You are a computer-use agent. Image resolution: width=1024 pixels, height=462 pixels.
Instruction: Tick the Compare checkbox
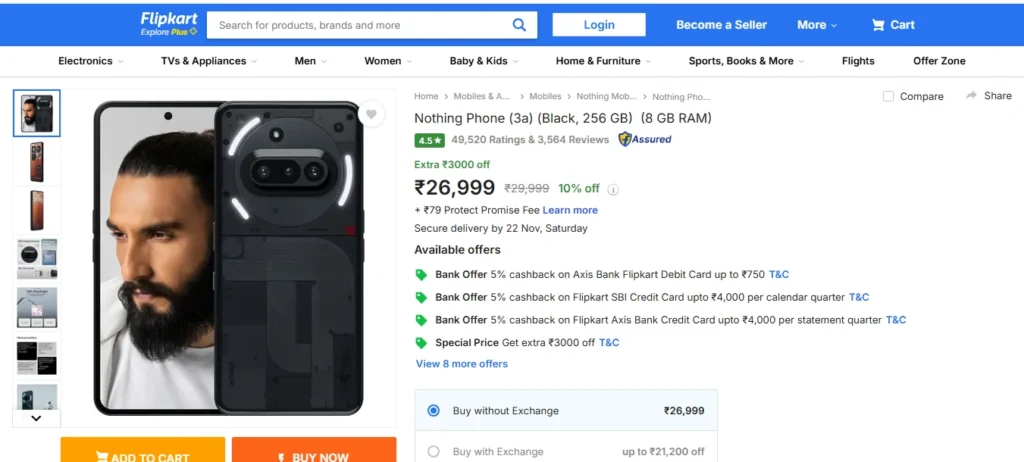(889, 97)
